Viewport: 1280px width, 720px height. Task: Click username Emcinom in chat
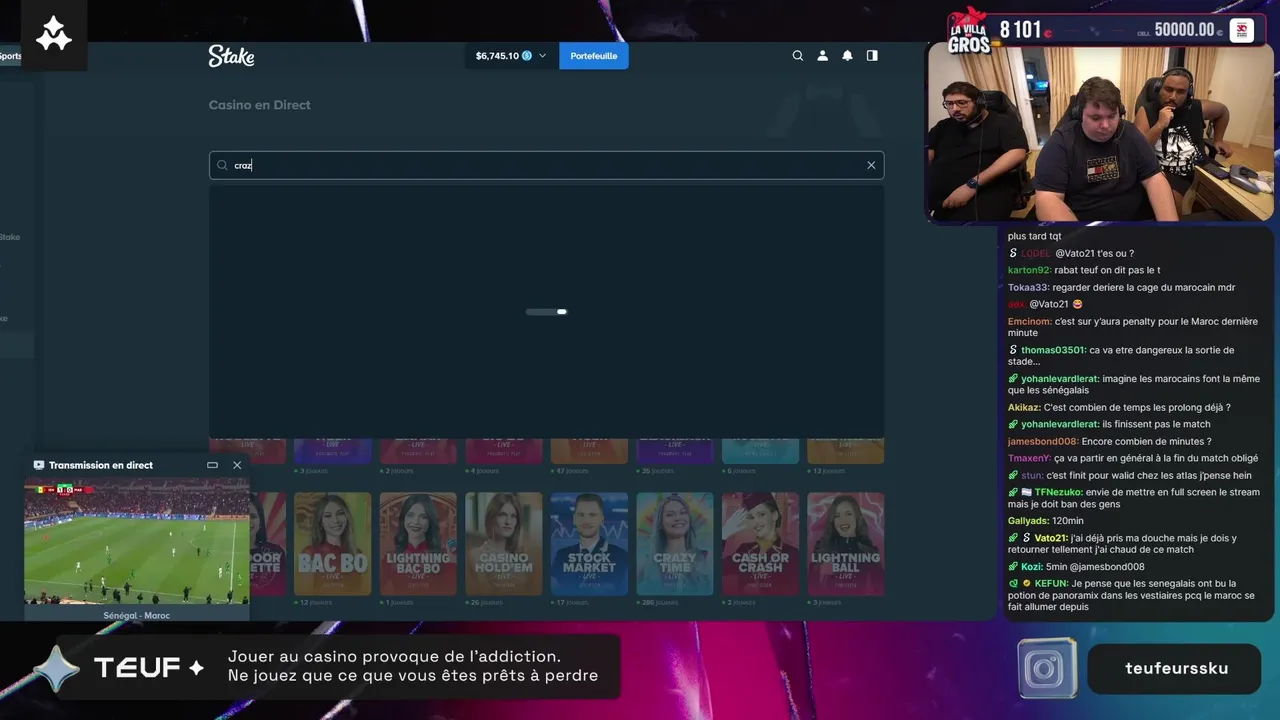tap(1030, 321)
